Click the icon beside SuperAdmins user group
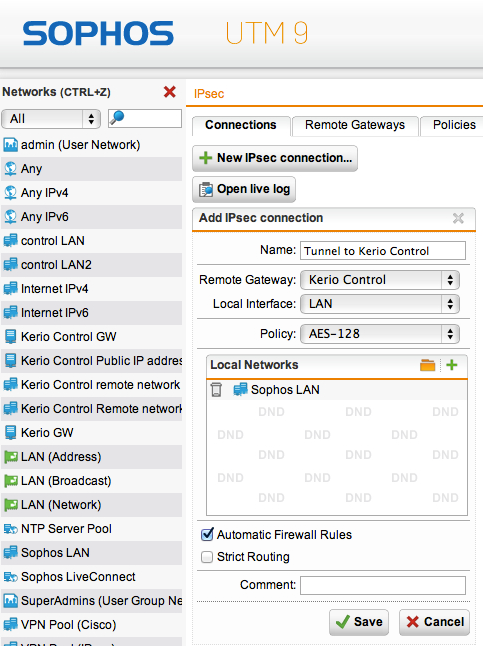This screenshot has width=483, height=646. click(x=10, y=600)
